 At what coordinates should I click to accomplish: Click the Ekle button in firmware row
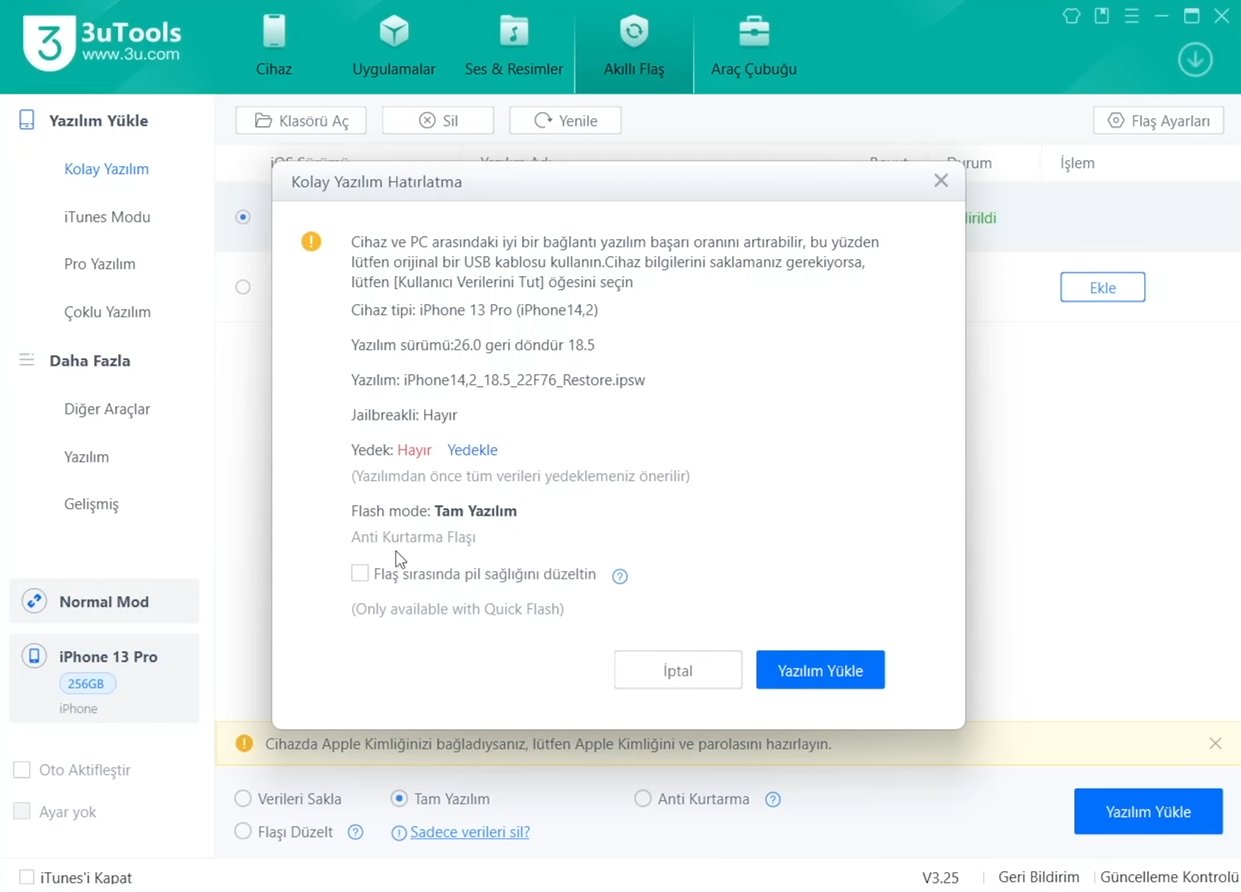[1102, 288]
